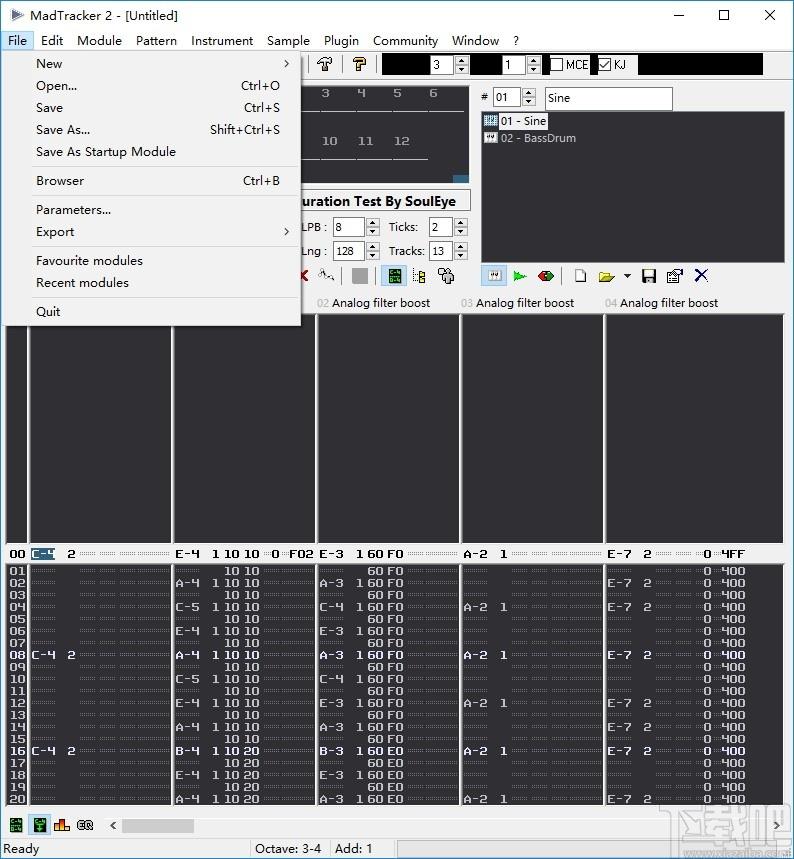Click the green play-instrument arrow icon
This screenshot has height=859, width=794.
(x=519, y=276)
